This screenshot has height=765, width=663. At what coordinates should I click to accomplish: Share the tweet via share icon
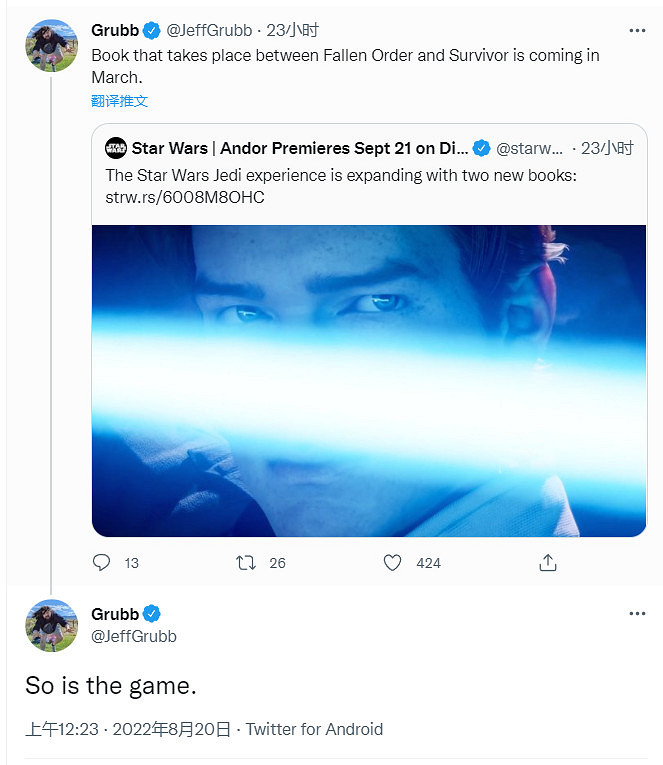pyautogui.click(x=547, y=563)
